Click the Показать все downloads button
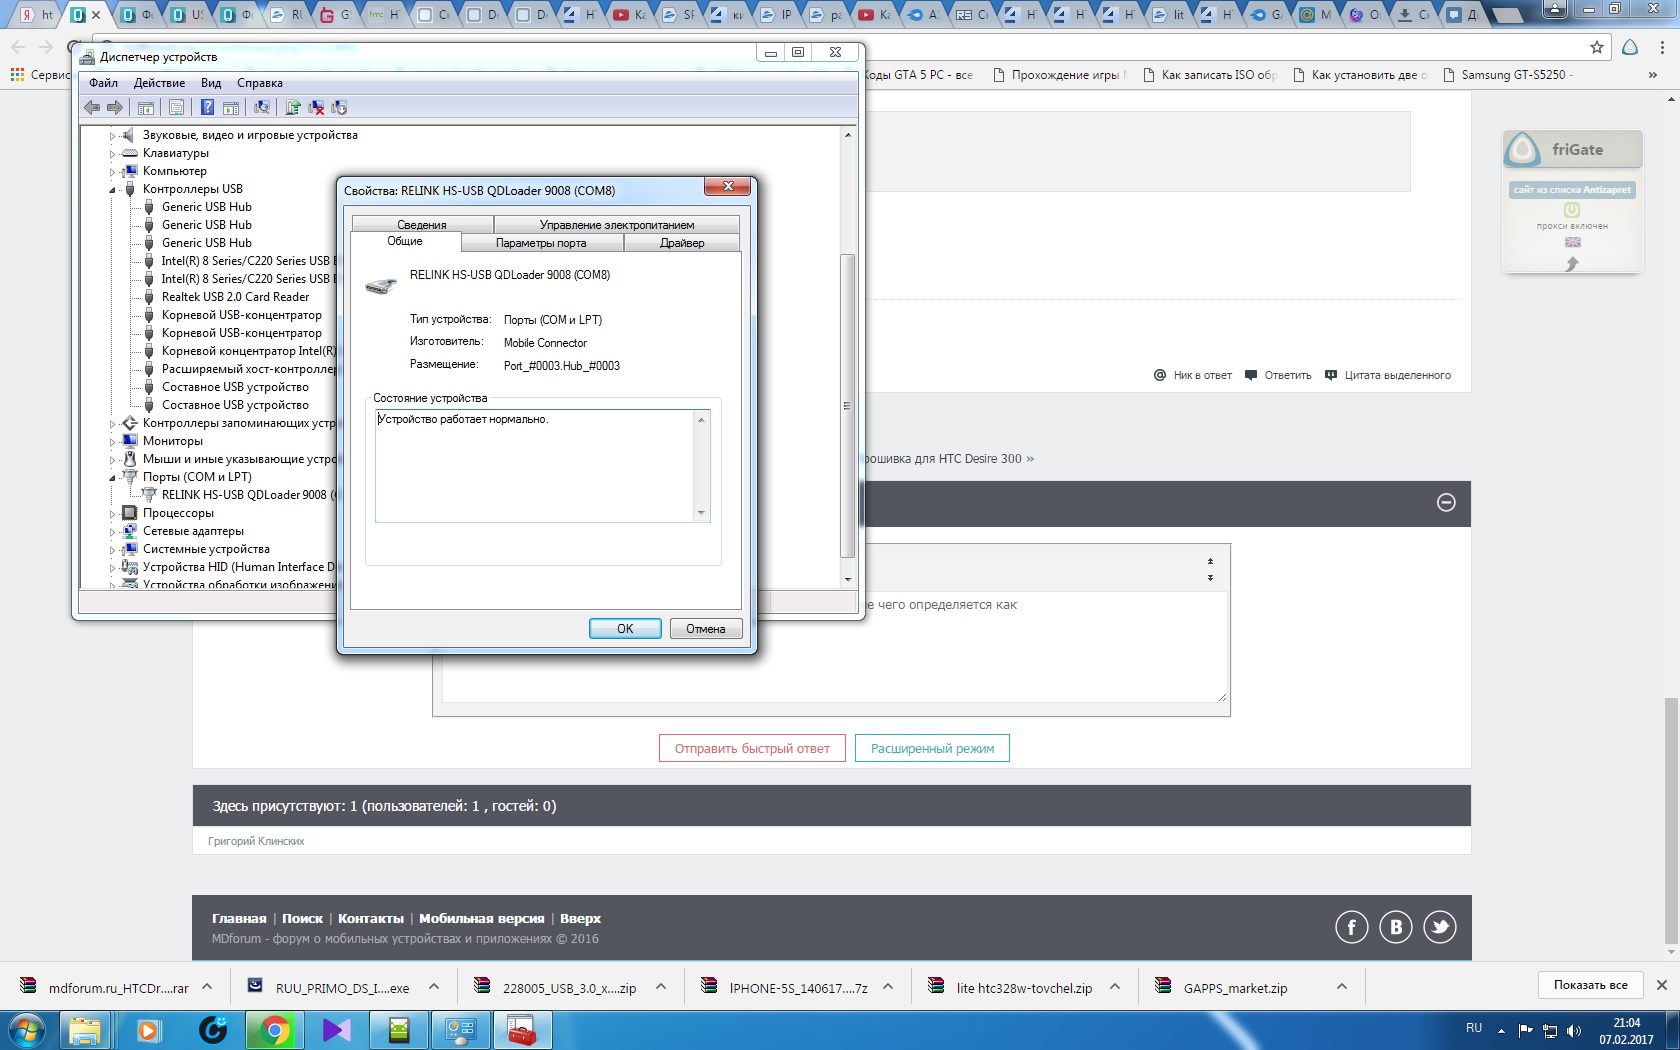Image resolution: width=1680 pixels, height=1050 pixels. [1589, 985]
